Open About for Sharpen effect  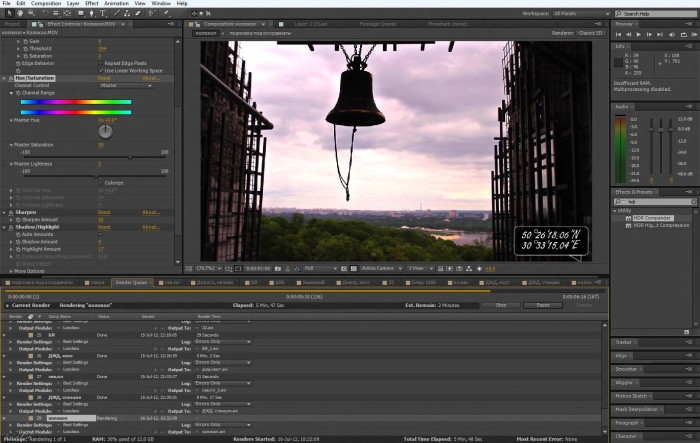coord(151,213)
